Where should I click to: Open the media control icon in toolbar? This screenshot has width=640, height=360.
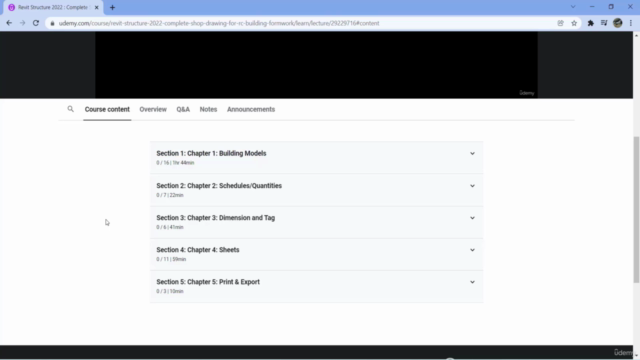click(x=604, y=23)
